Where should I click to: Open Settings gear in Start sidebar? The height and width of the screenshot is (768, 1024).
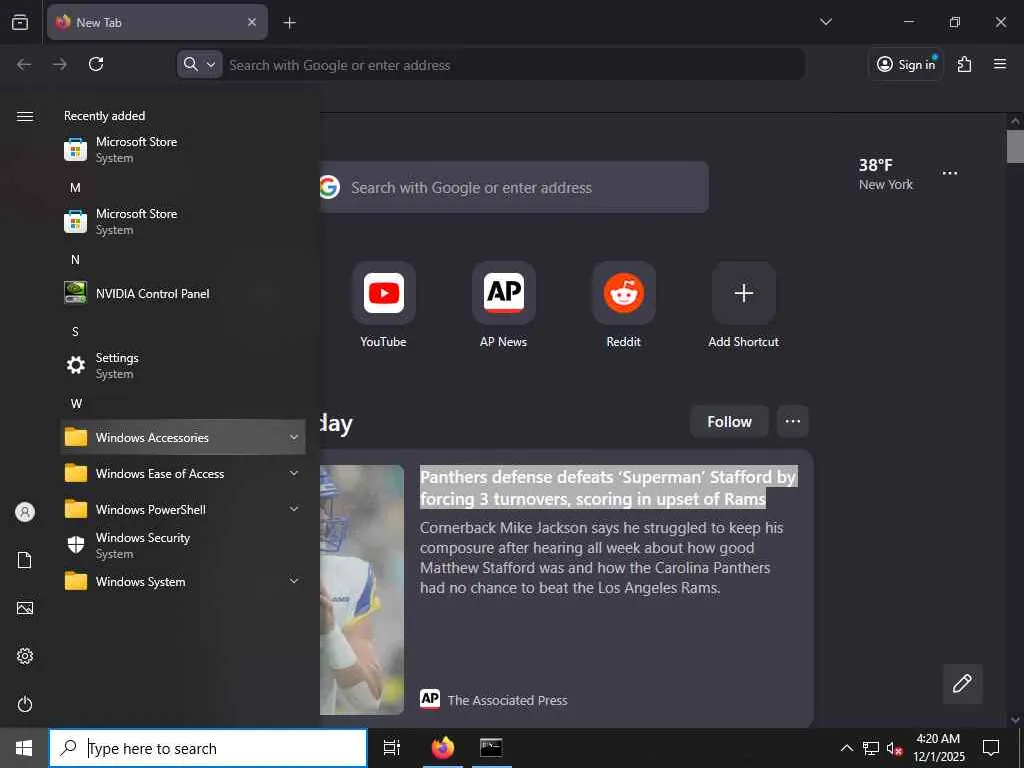[x=25, y=656]
